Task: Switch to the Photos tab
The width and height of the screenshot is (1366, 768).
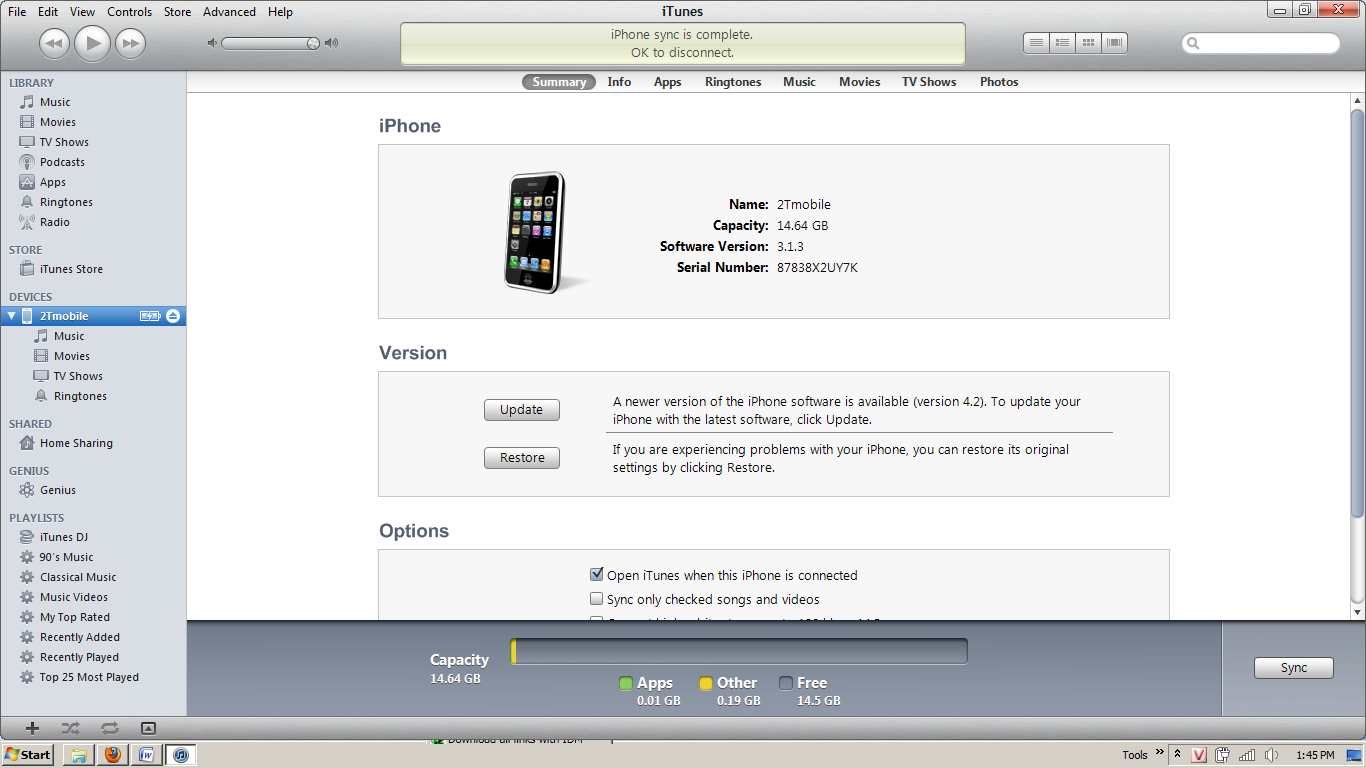Action: tap(999, 82)
